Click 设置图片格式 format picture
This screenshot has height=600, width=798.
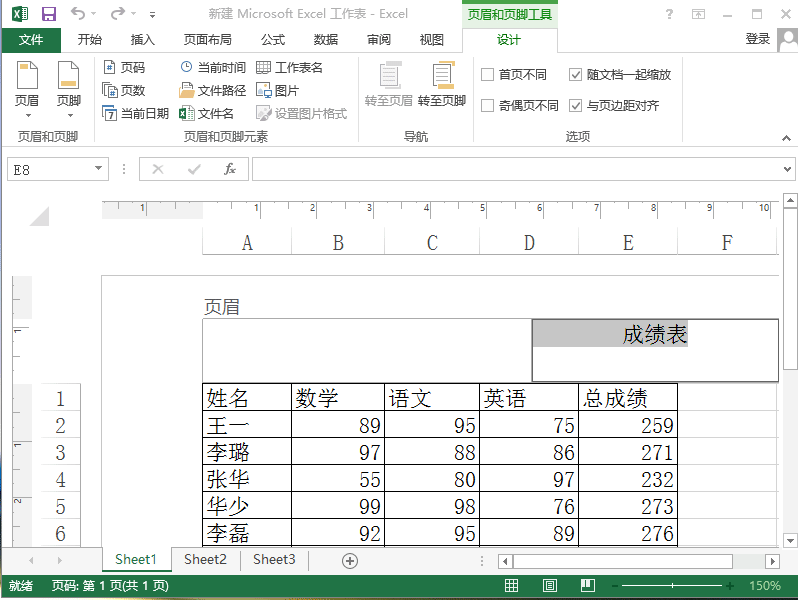point(302,113)
